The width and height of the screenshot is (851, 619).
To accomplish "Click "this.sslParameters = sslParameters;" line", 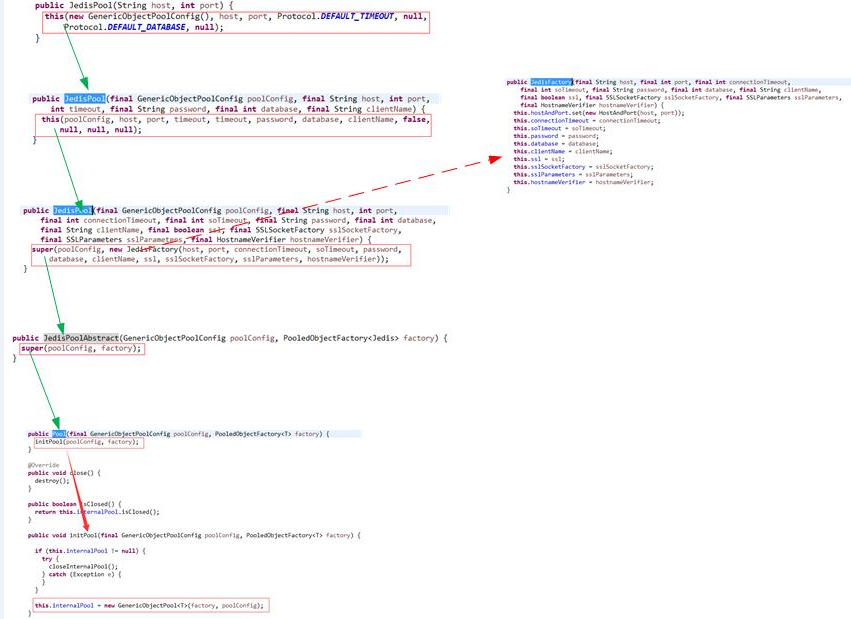I will coord(573,175).
